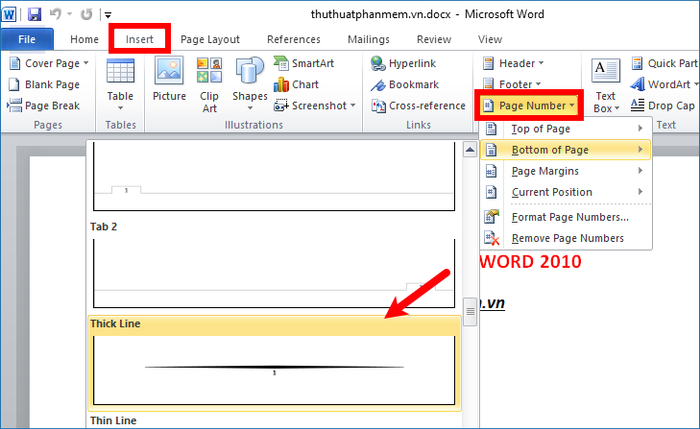Save the document with the floppy disk icon

tap(34, 14)
